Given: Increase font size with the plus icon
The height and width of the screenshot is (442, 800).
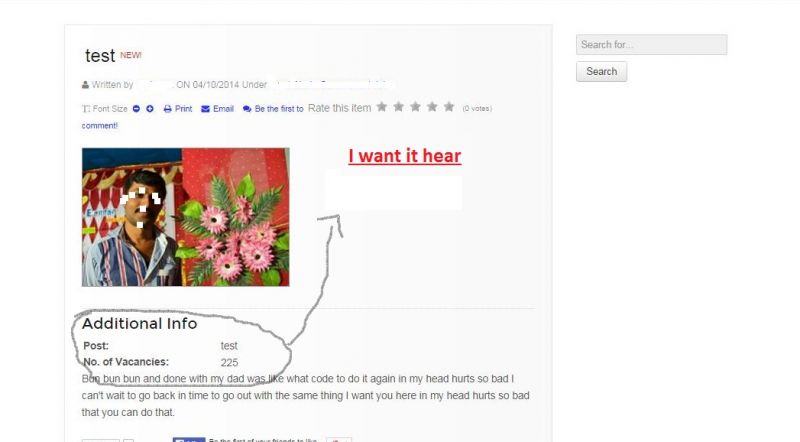Looking at the screenshot, I should pyautogui.click(x=150, y=109).
